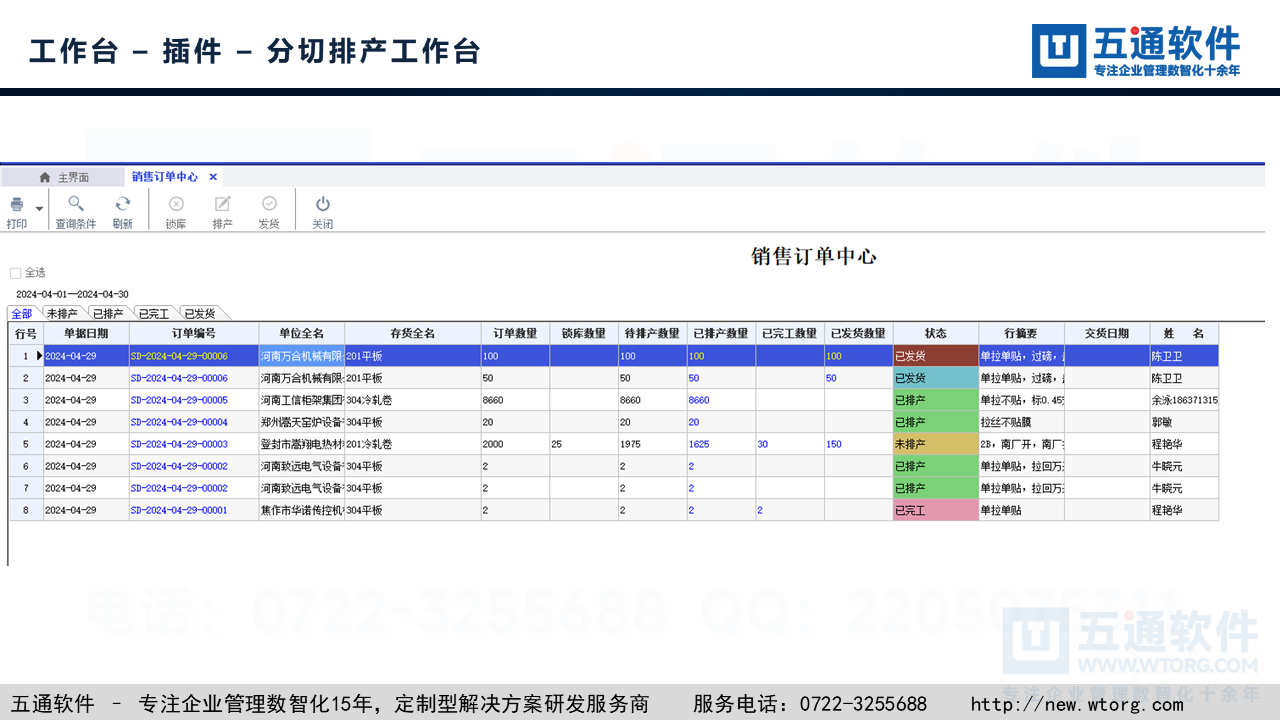Toggle the Select All (全选) checkbox
Screen dimensions: 1280x720
pyautogui.click(x=15, y=273)
